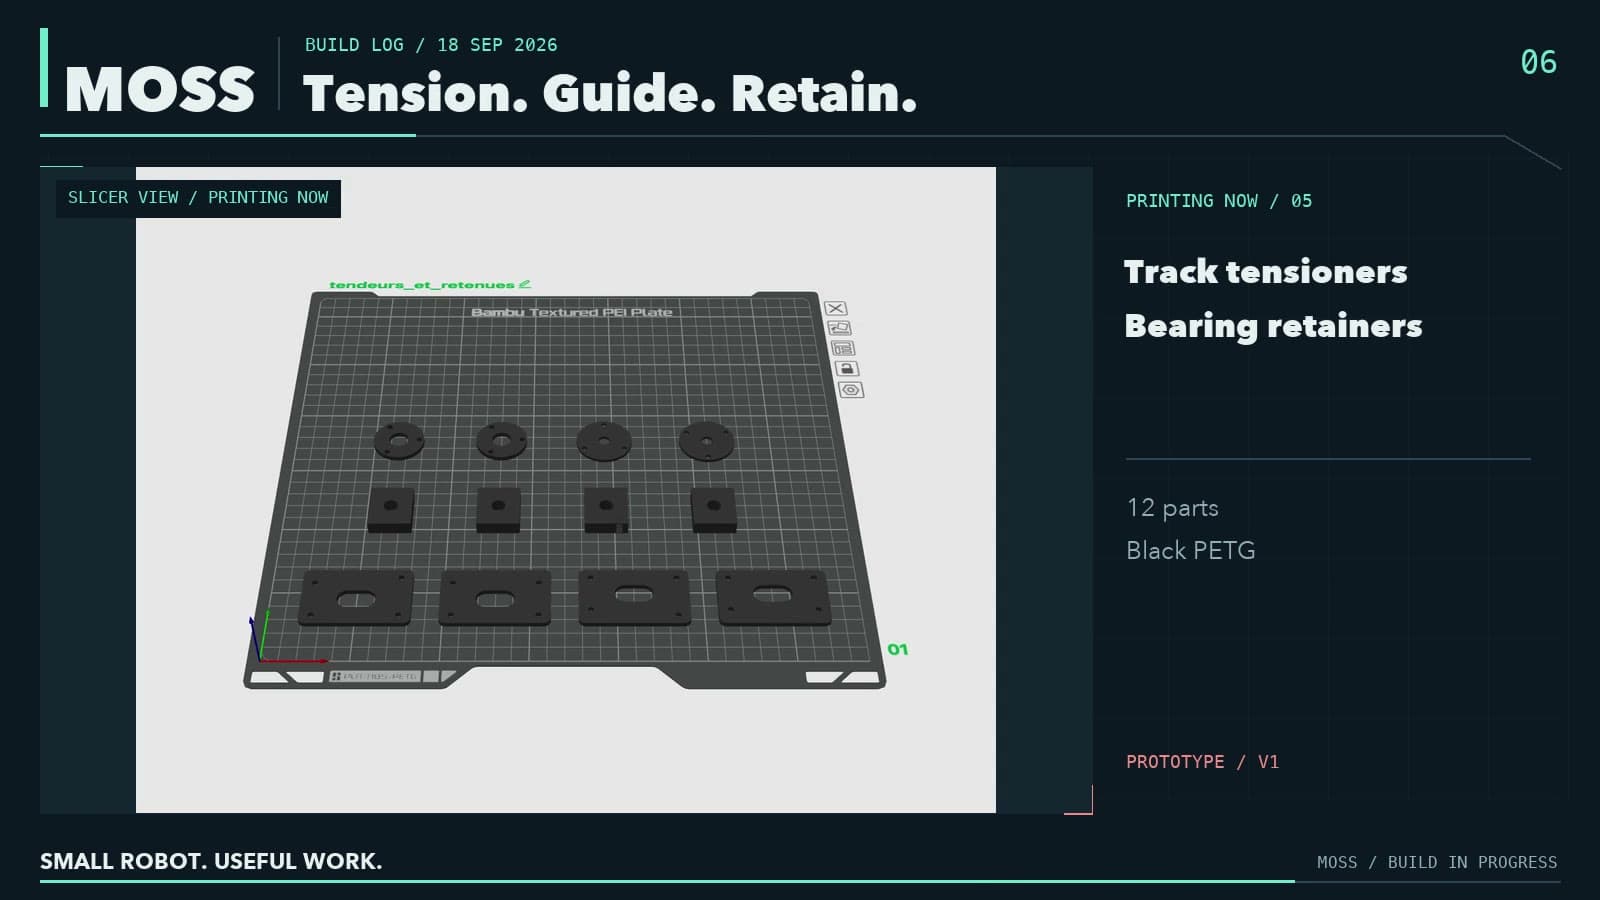Click the 'Bearing retainers' heading

coord(1273,326)
